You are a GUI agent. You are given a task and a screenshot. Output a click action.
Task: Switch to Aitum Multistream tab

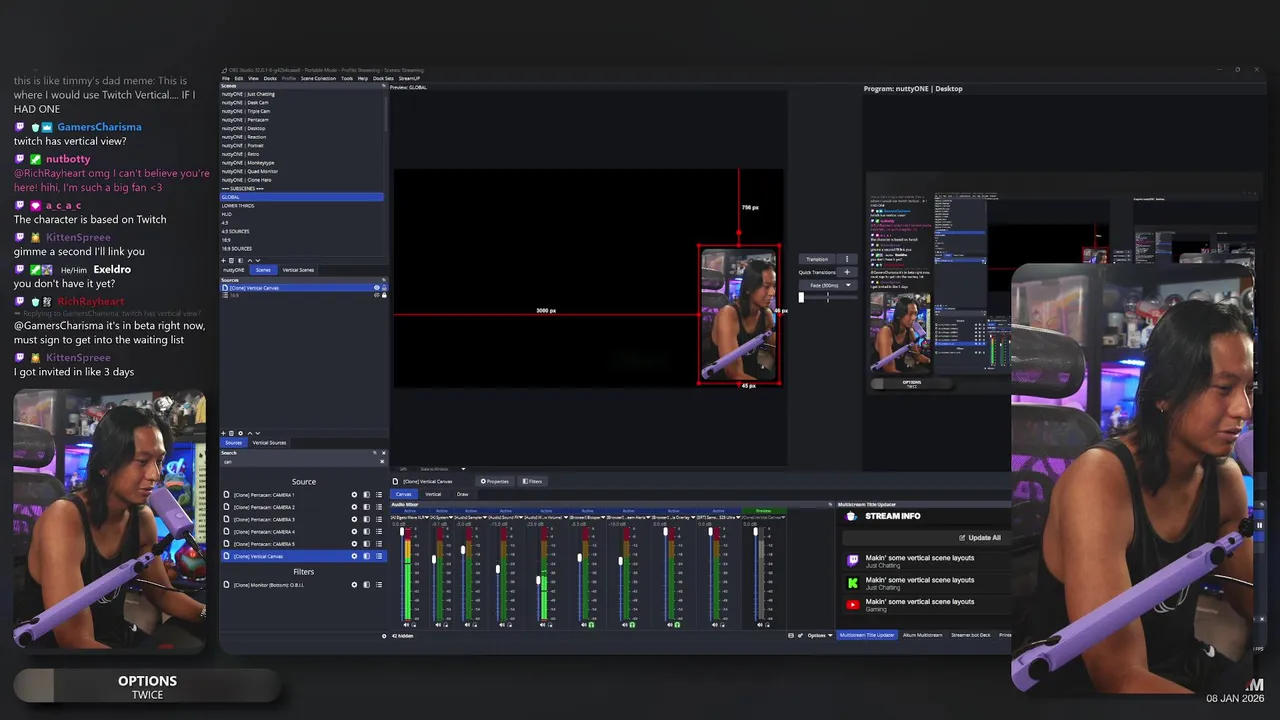923,635
